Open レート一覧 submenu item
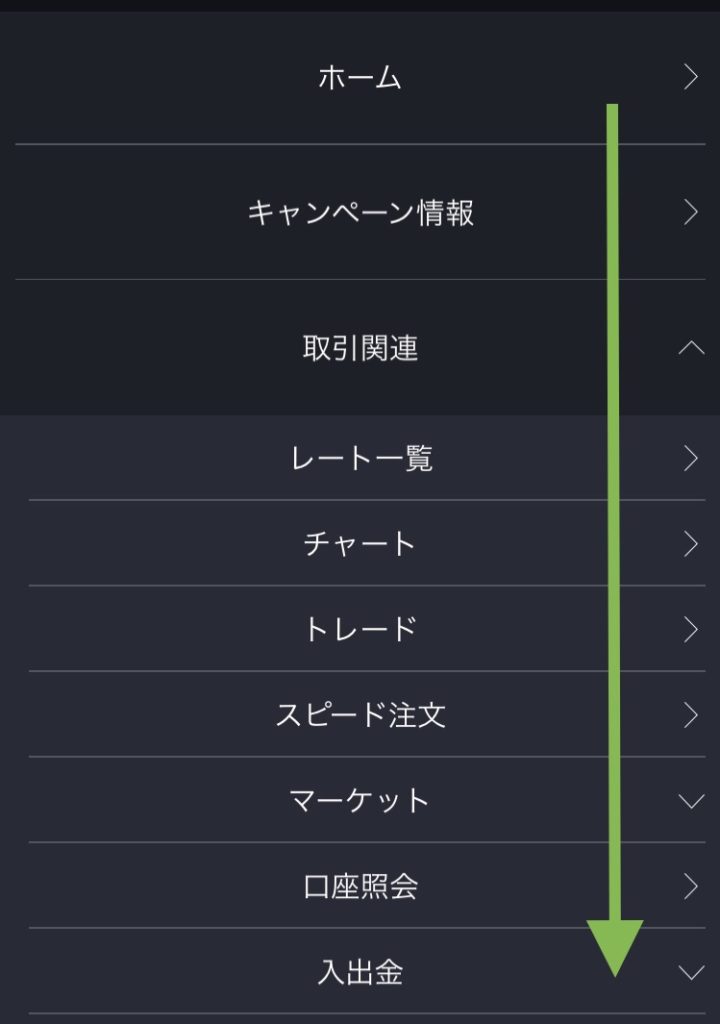720x1024 pixels. click(360, 458)
